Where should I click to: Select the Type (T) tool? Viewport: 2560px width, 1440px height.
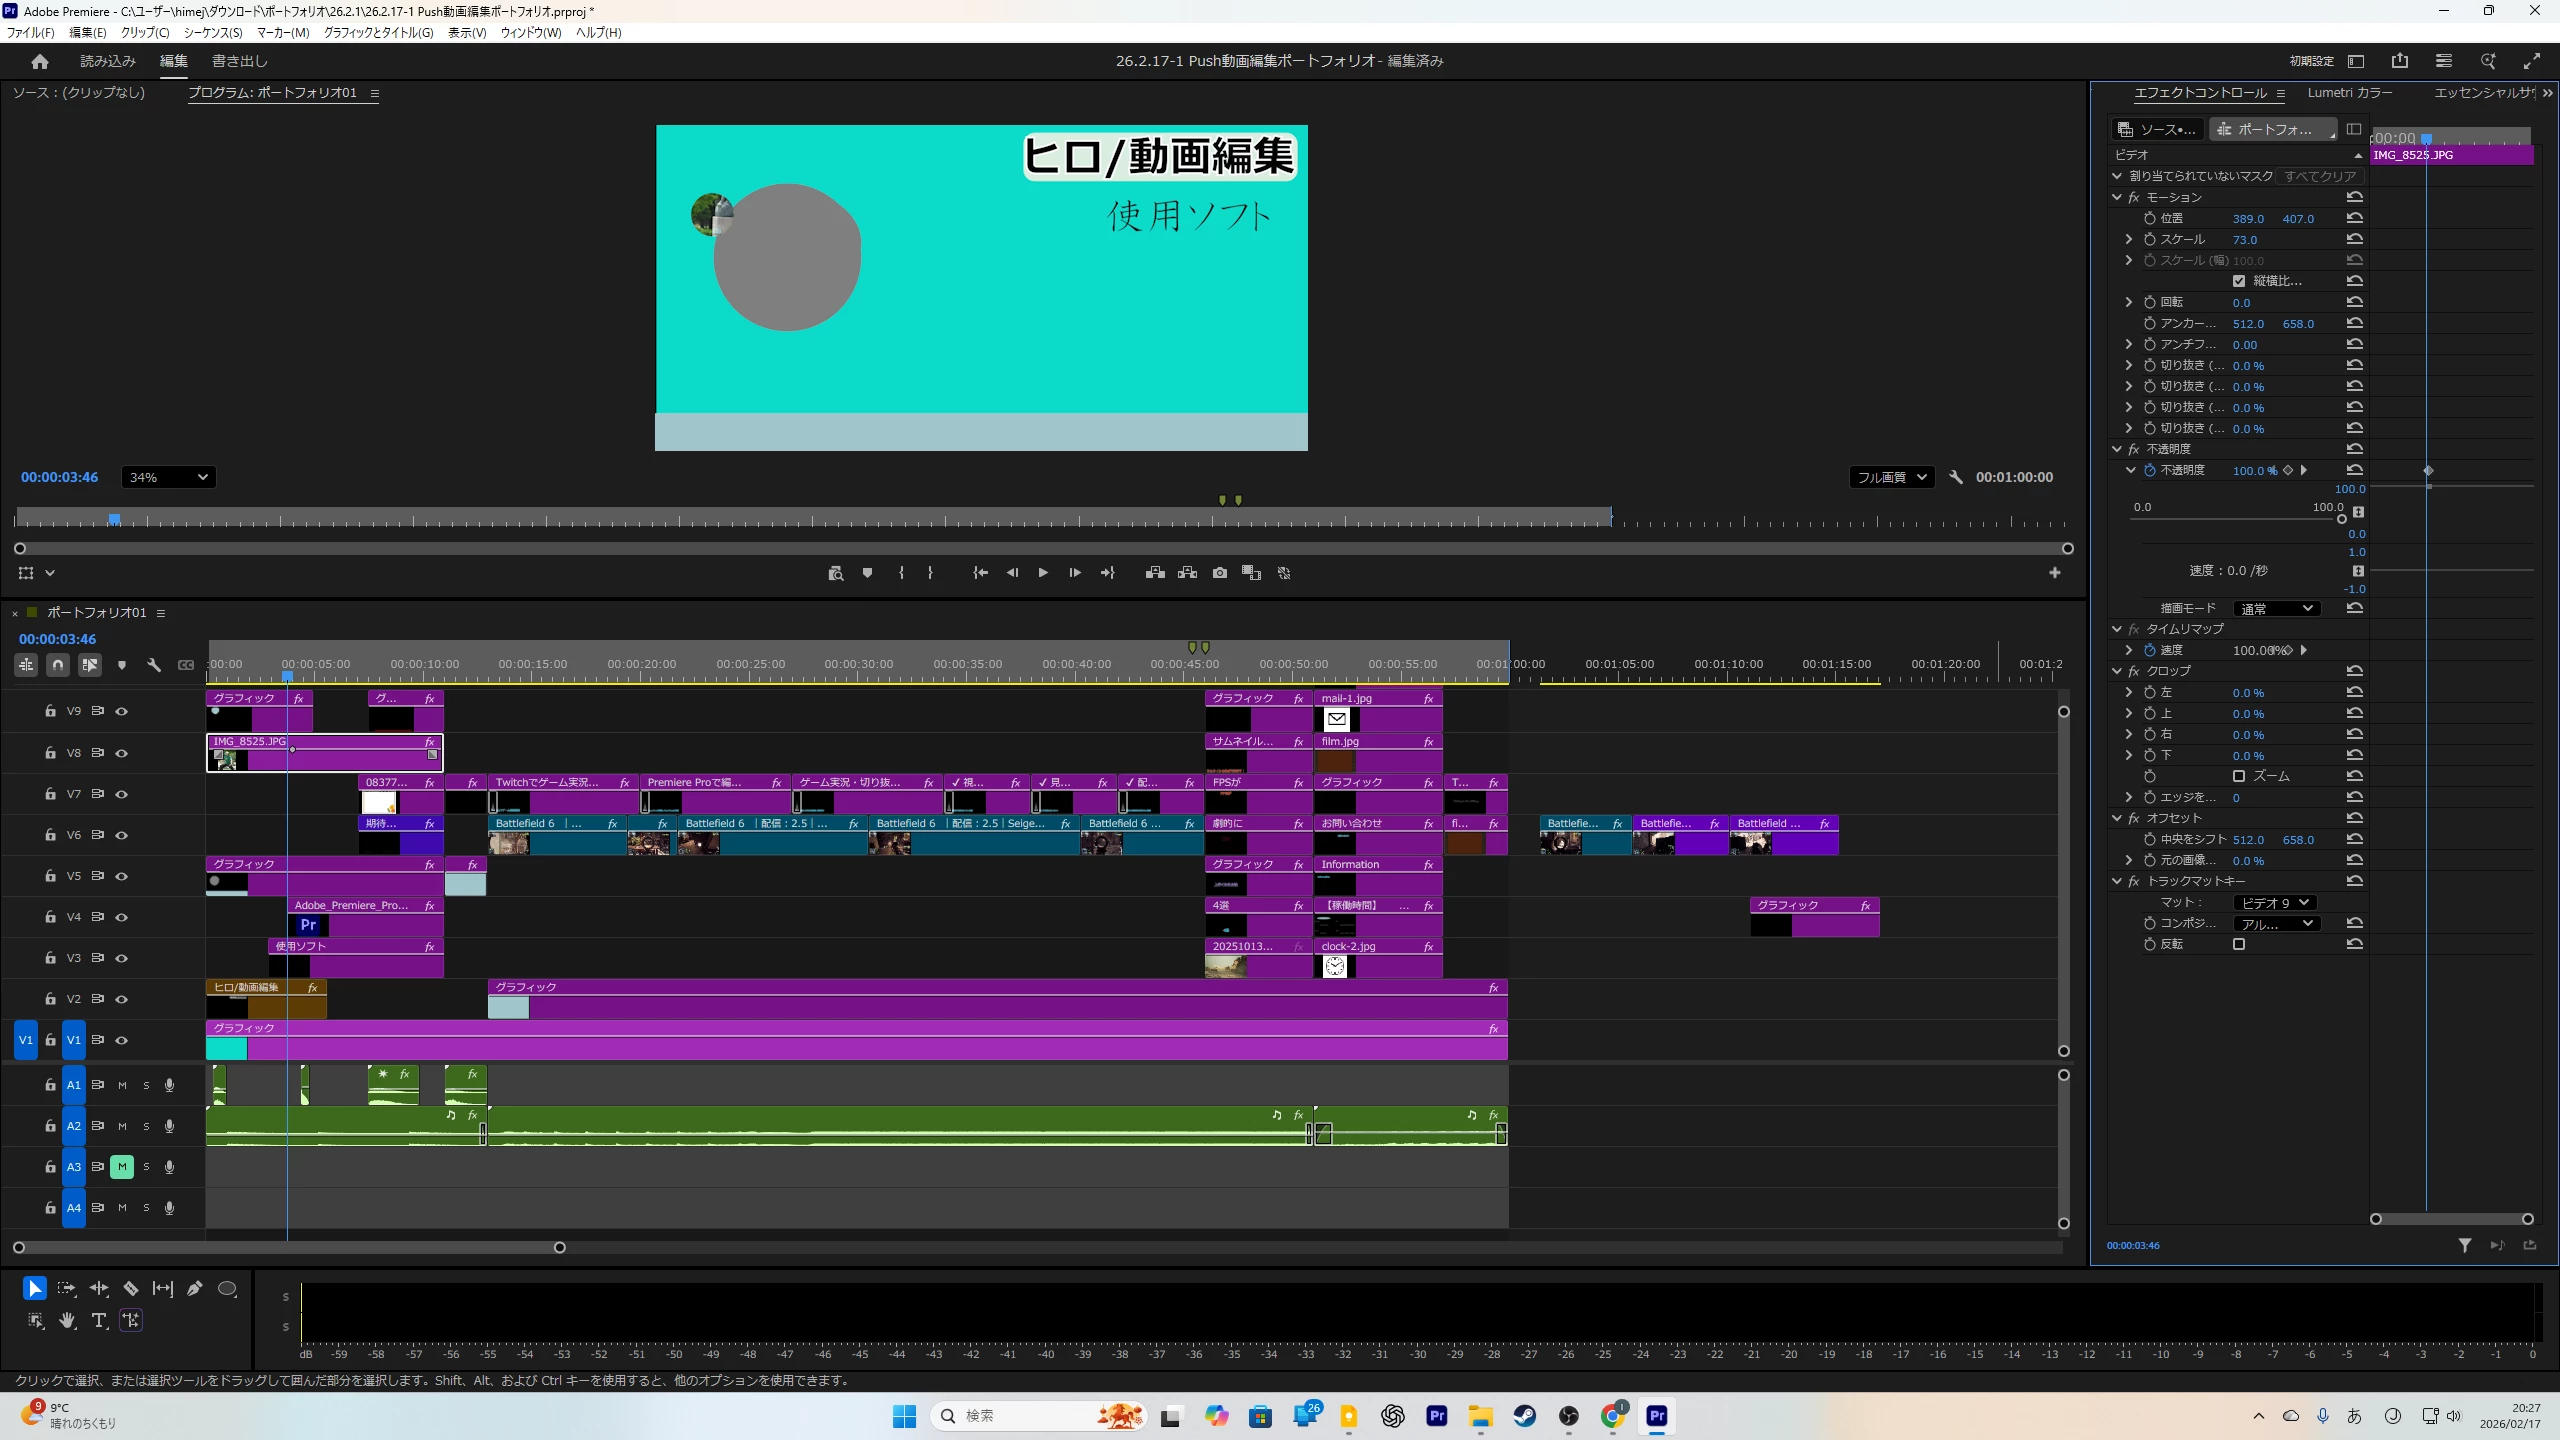click(x=98, y=1320)
